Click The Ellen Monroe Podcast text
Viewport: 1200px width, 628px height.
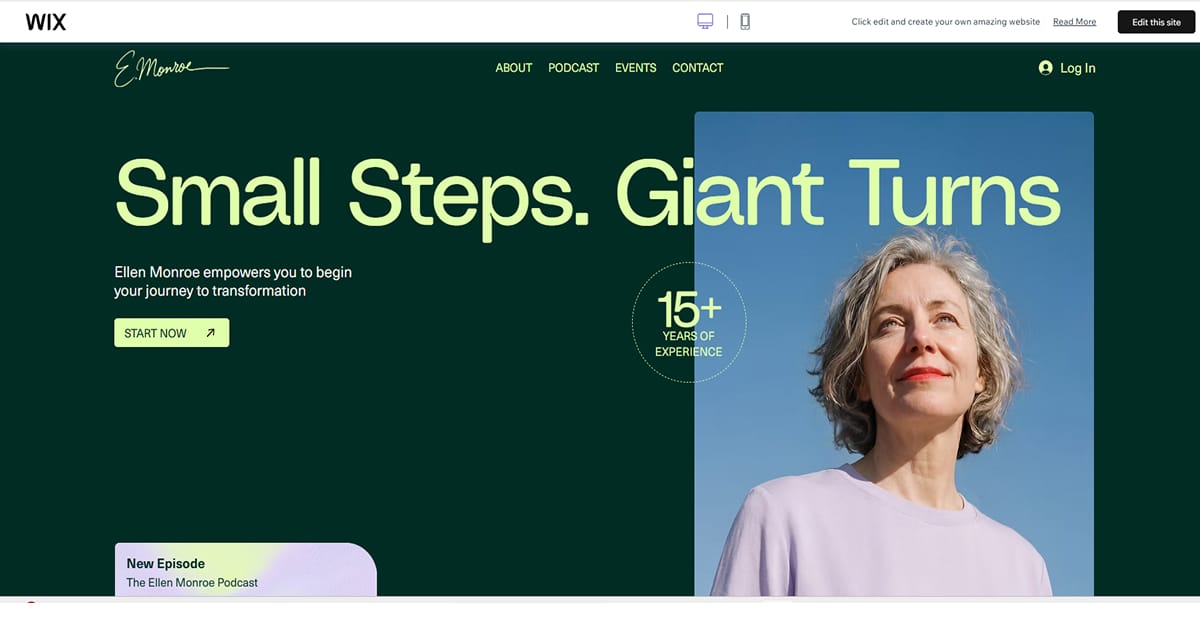click(191, 582)
